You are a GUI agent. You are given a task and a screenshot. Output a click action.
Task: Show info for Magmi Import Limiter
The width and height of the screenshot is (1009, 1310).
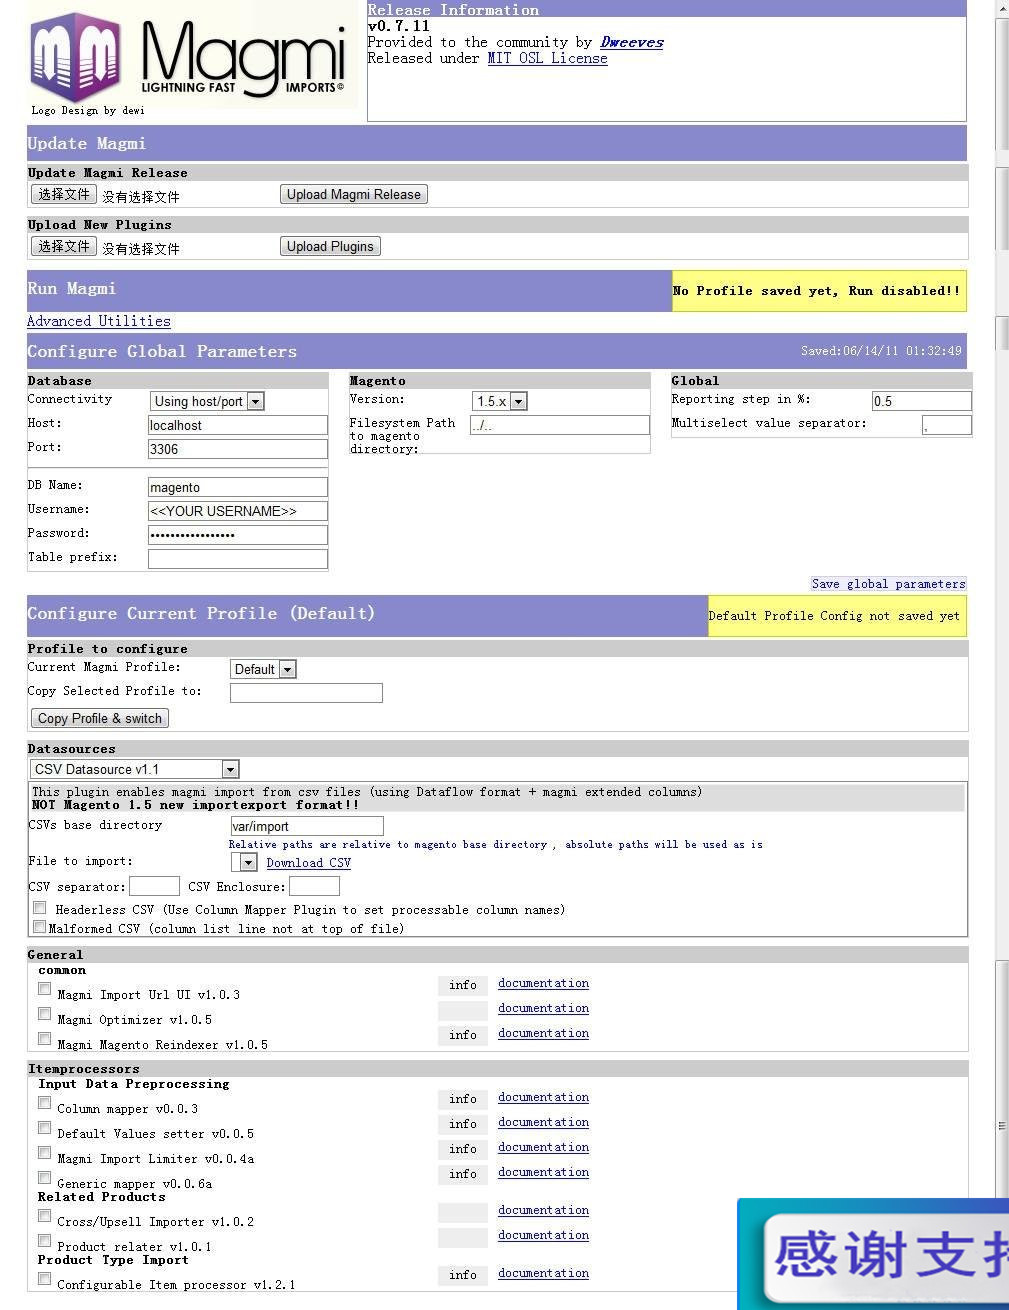[x=463, y=1149]
